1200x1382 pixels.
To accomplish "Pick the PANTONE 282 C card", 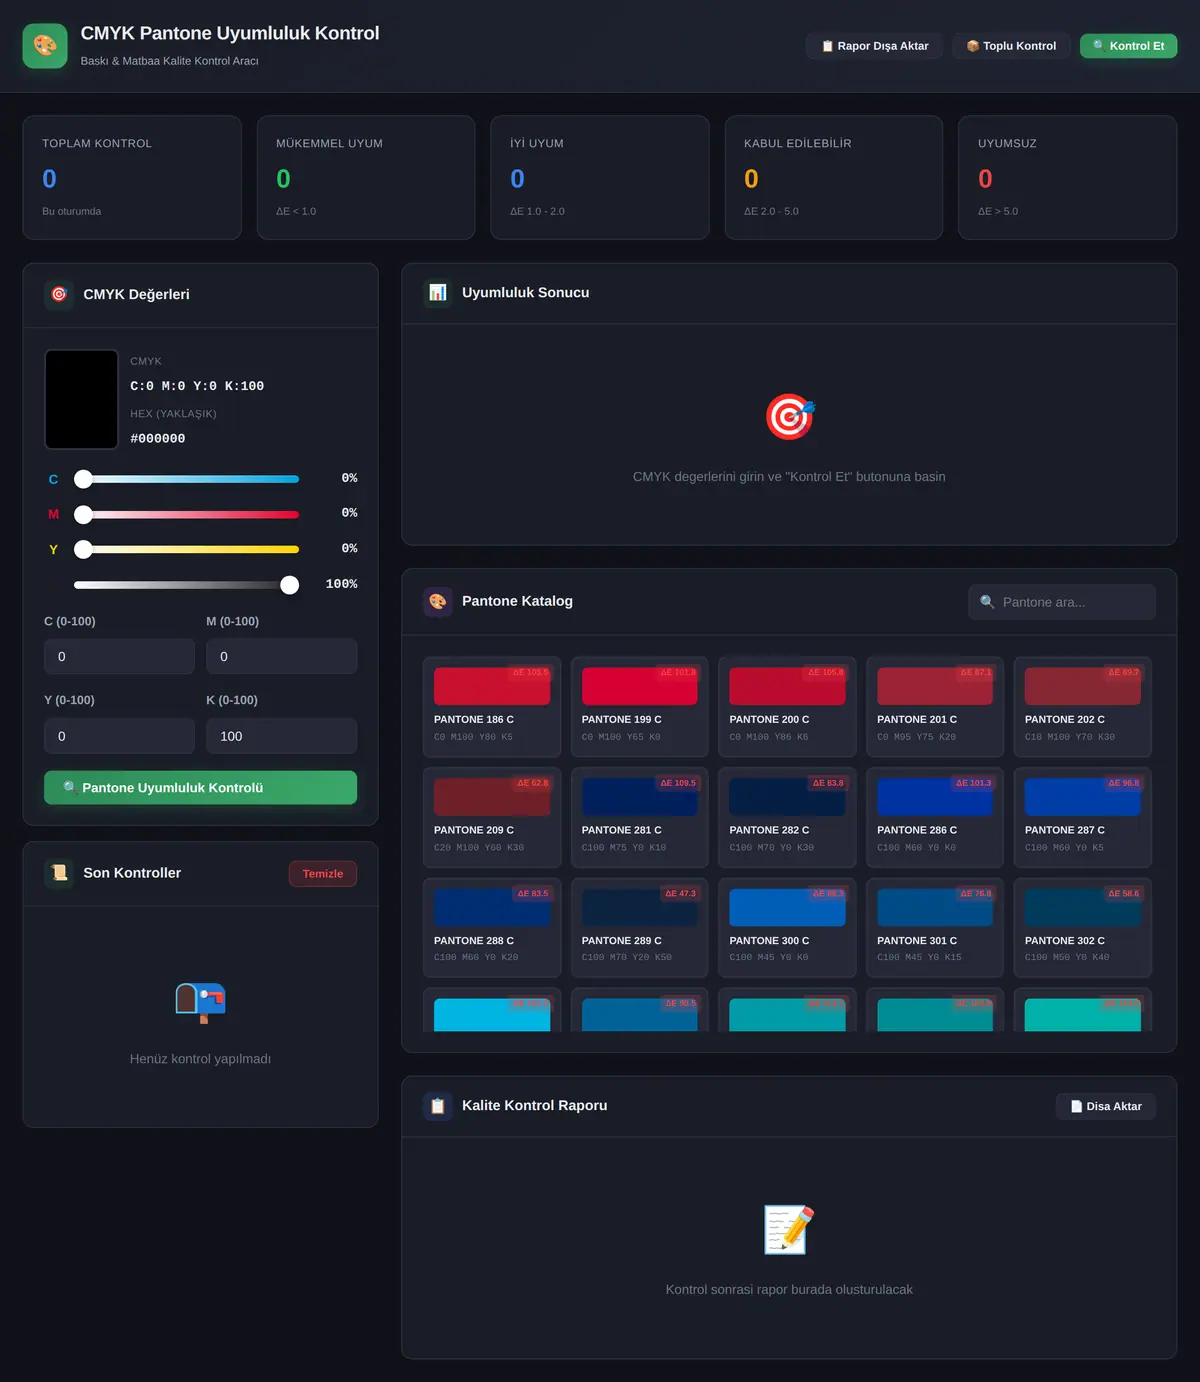I will click(x=787, y=817).
